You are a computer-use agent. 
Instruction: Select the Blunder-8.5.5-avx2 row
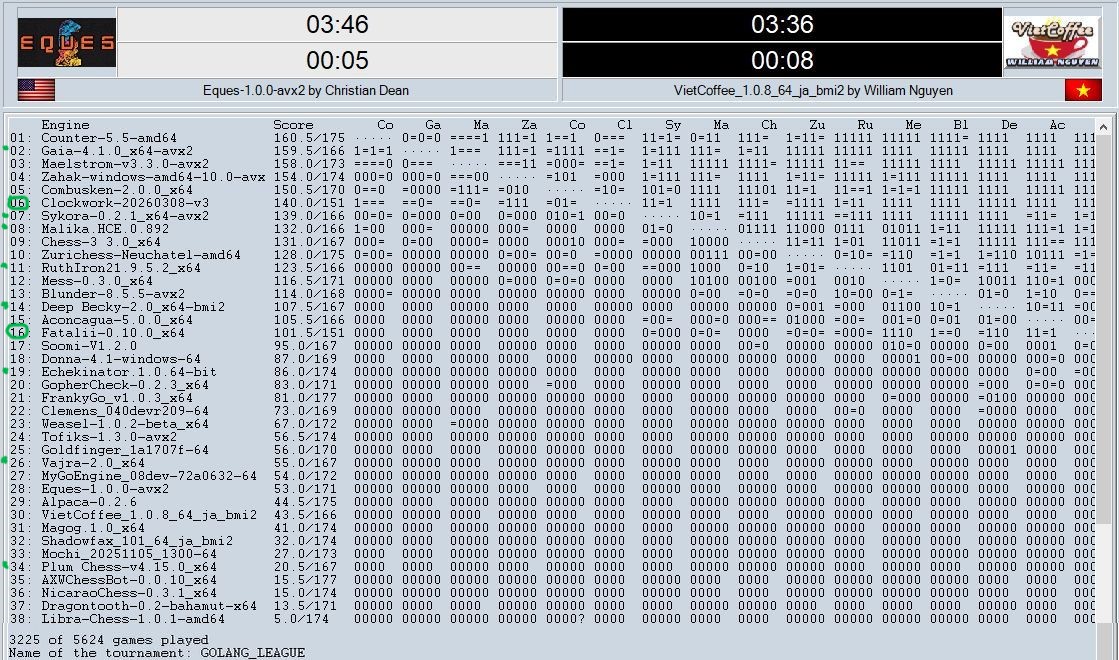tap(551, 293)
